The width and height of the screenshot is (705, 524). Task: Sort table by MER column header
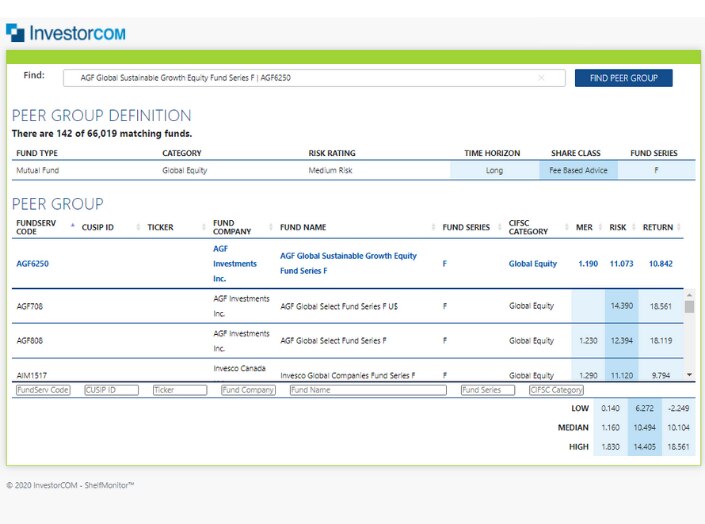pos(584,227)
